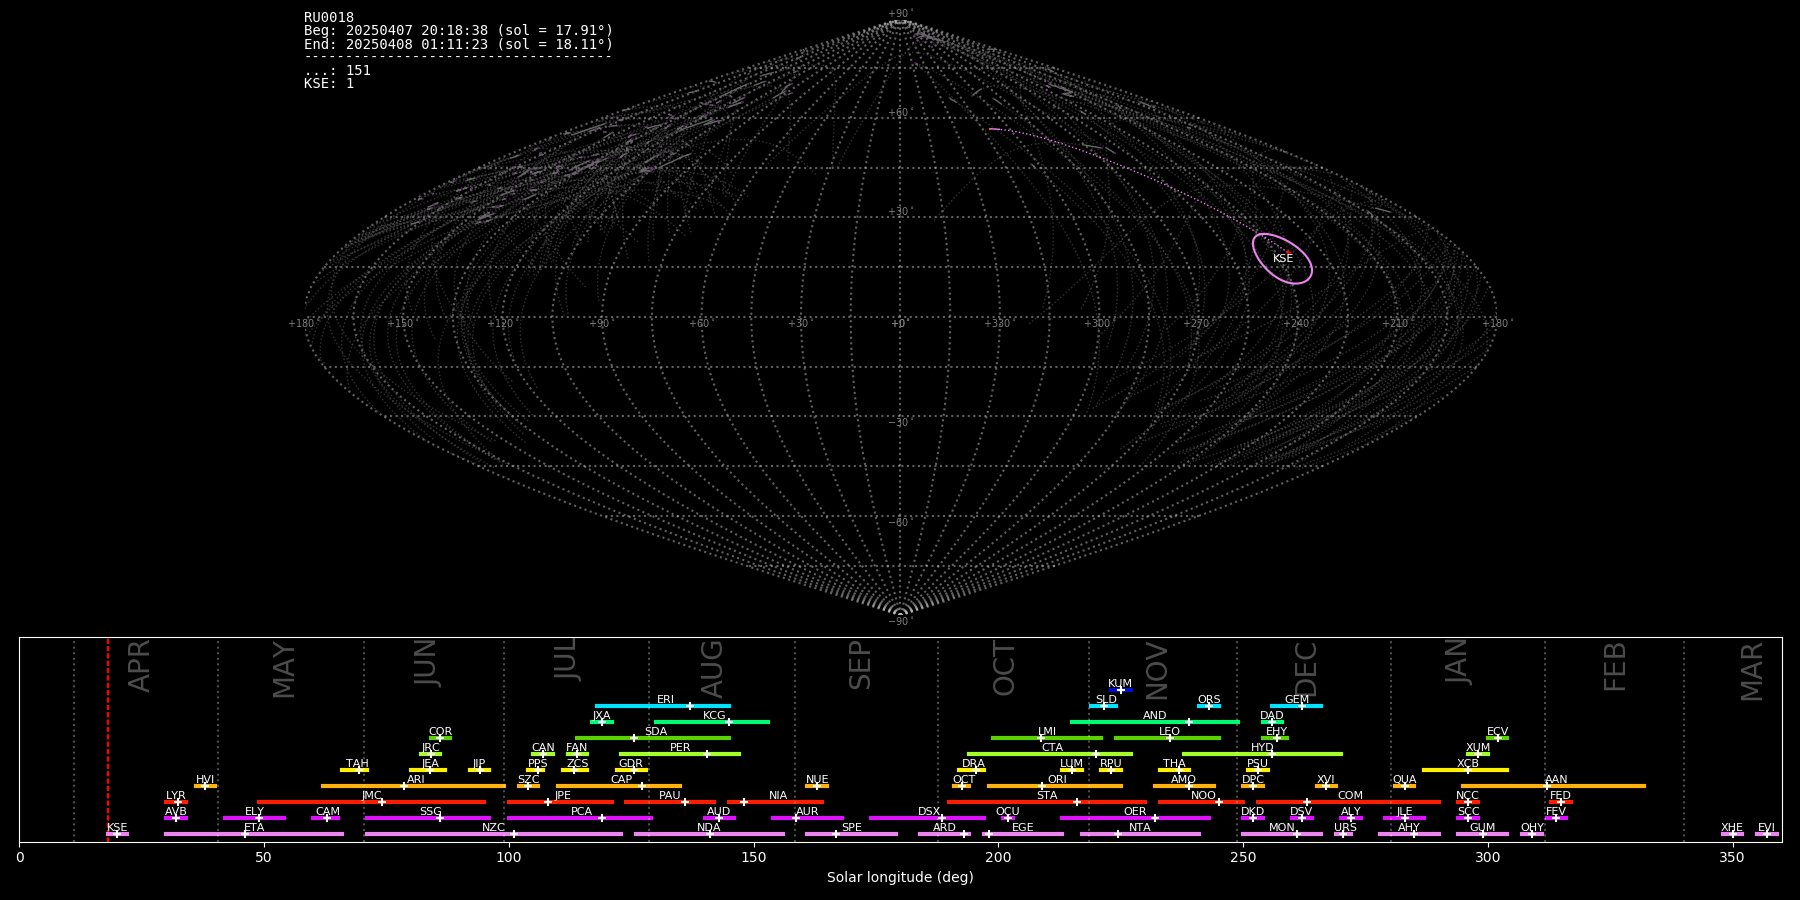Select the AND shower label
Screen dimensions: 1800x900
[x=1155, y=716]
